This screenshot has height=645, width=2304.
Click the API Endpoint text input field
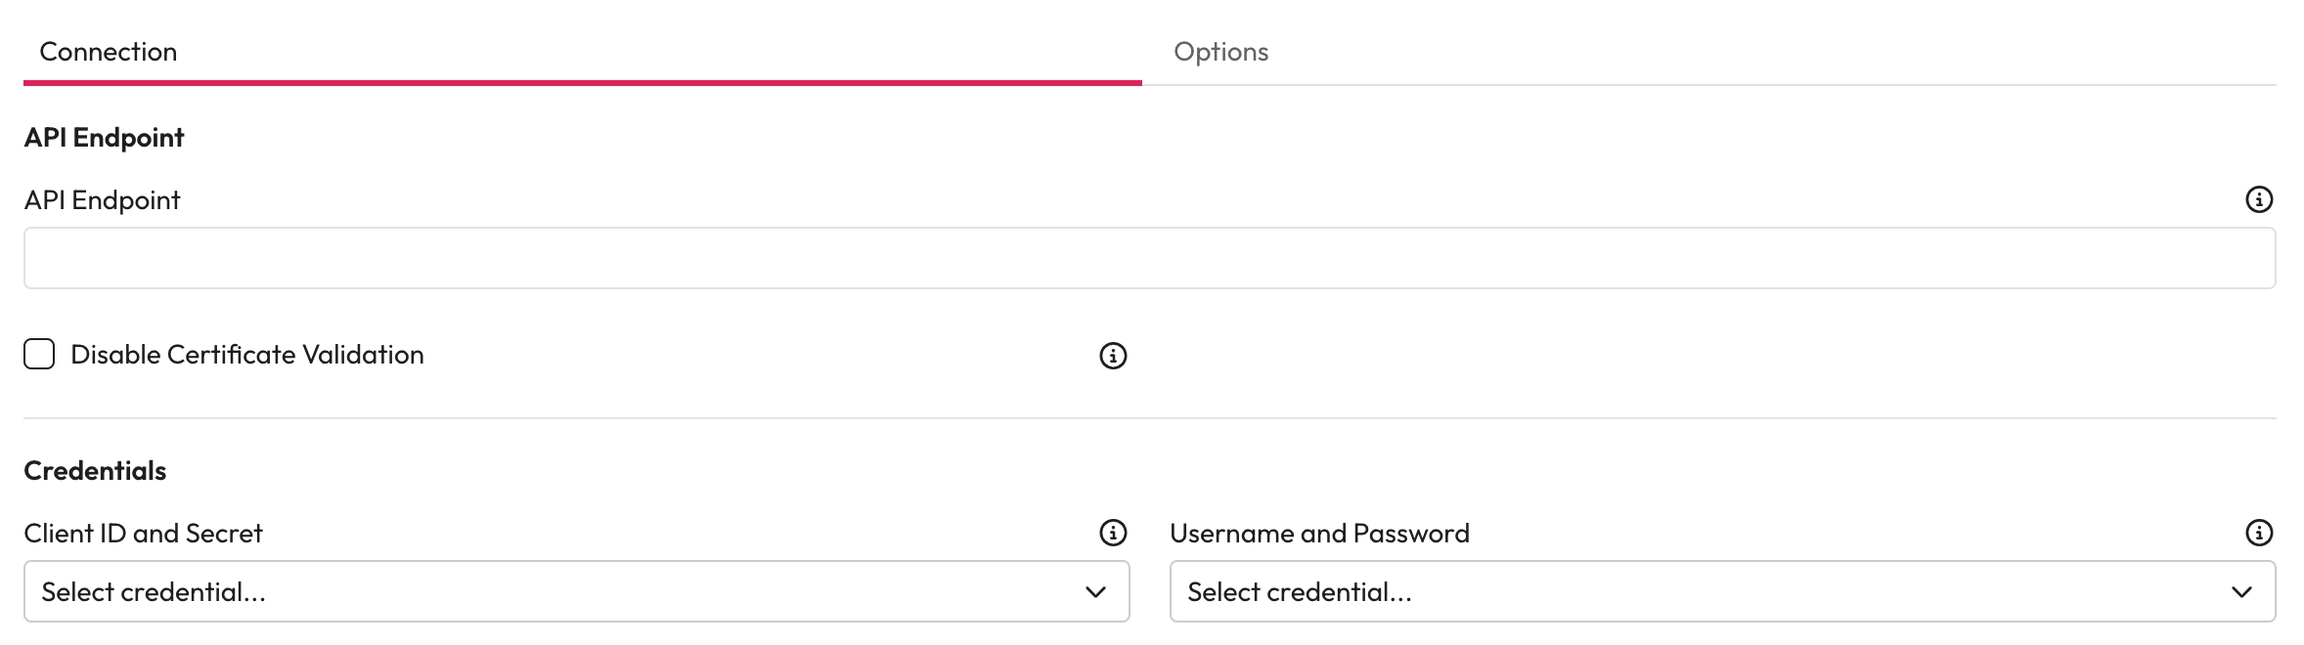(x=1148, y=258)
